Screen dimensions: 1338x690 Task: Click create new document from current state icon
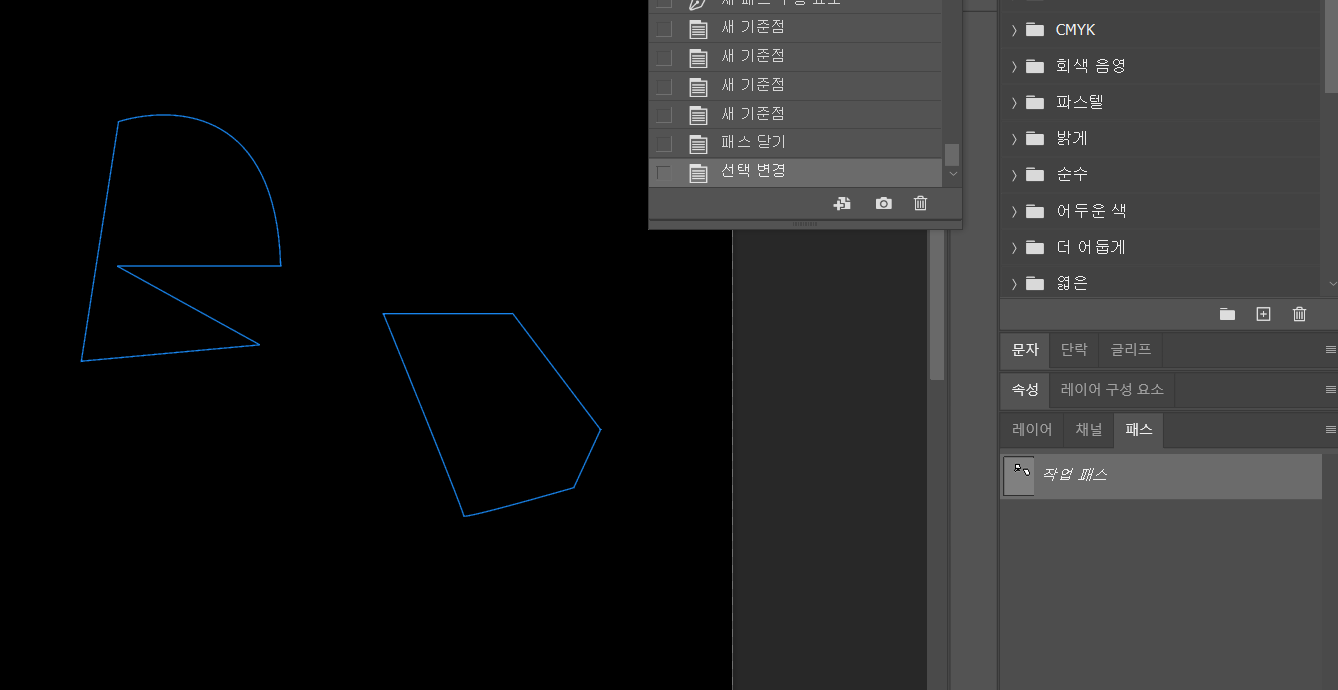842,203
